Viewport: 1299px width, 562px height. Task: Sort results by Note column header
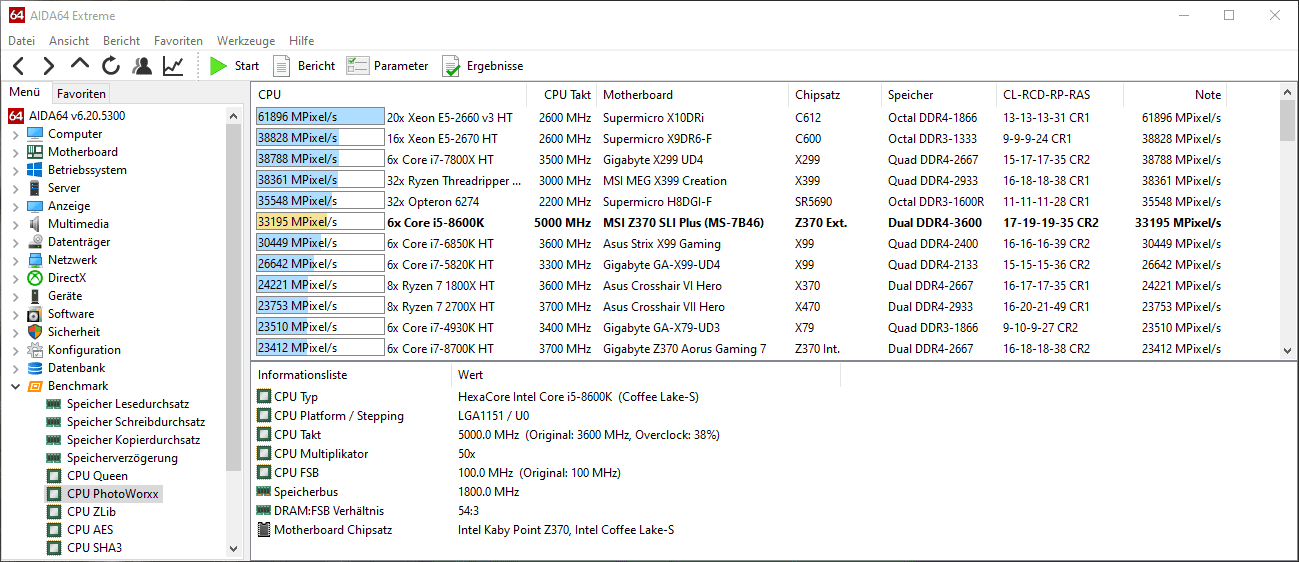click(1175, 95)
